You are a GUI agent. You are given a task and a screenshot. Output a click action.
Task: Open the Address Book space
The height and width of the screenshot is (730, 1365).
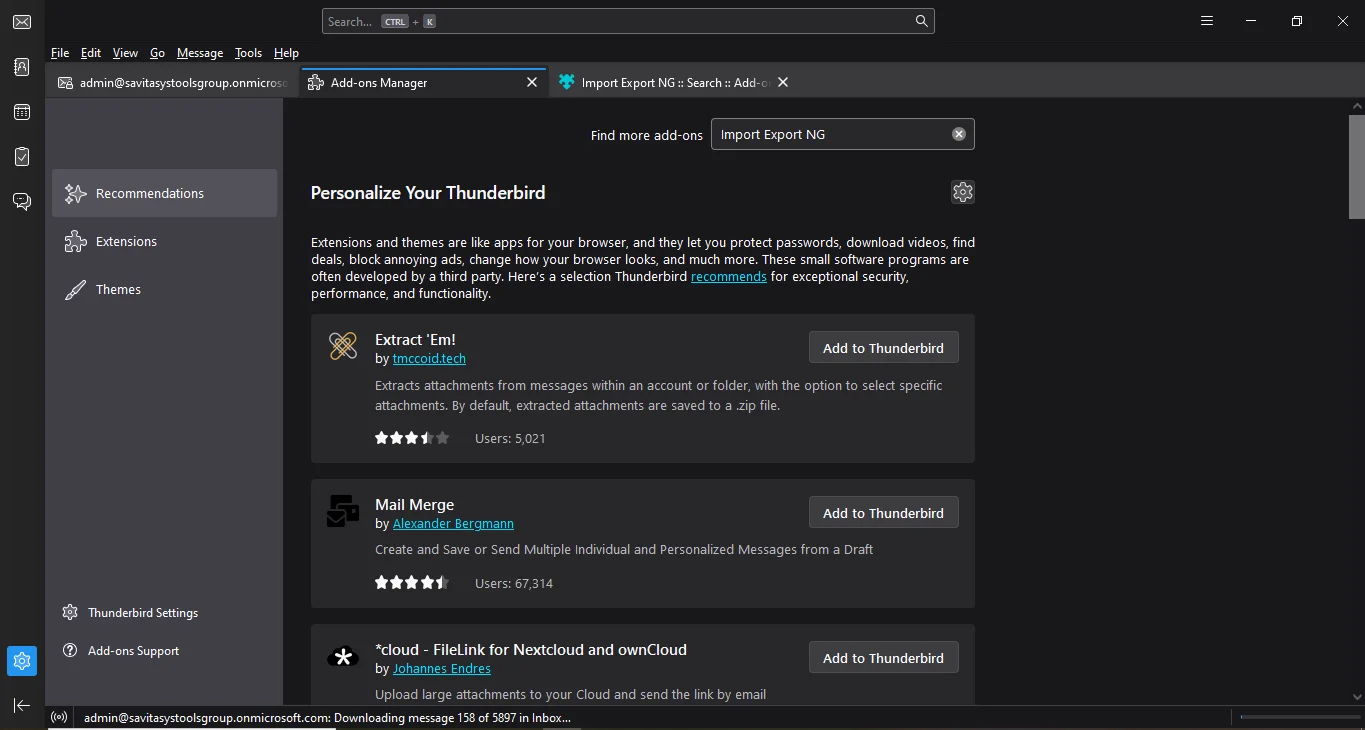click(22, 67)
